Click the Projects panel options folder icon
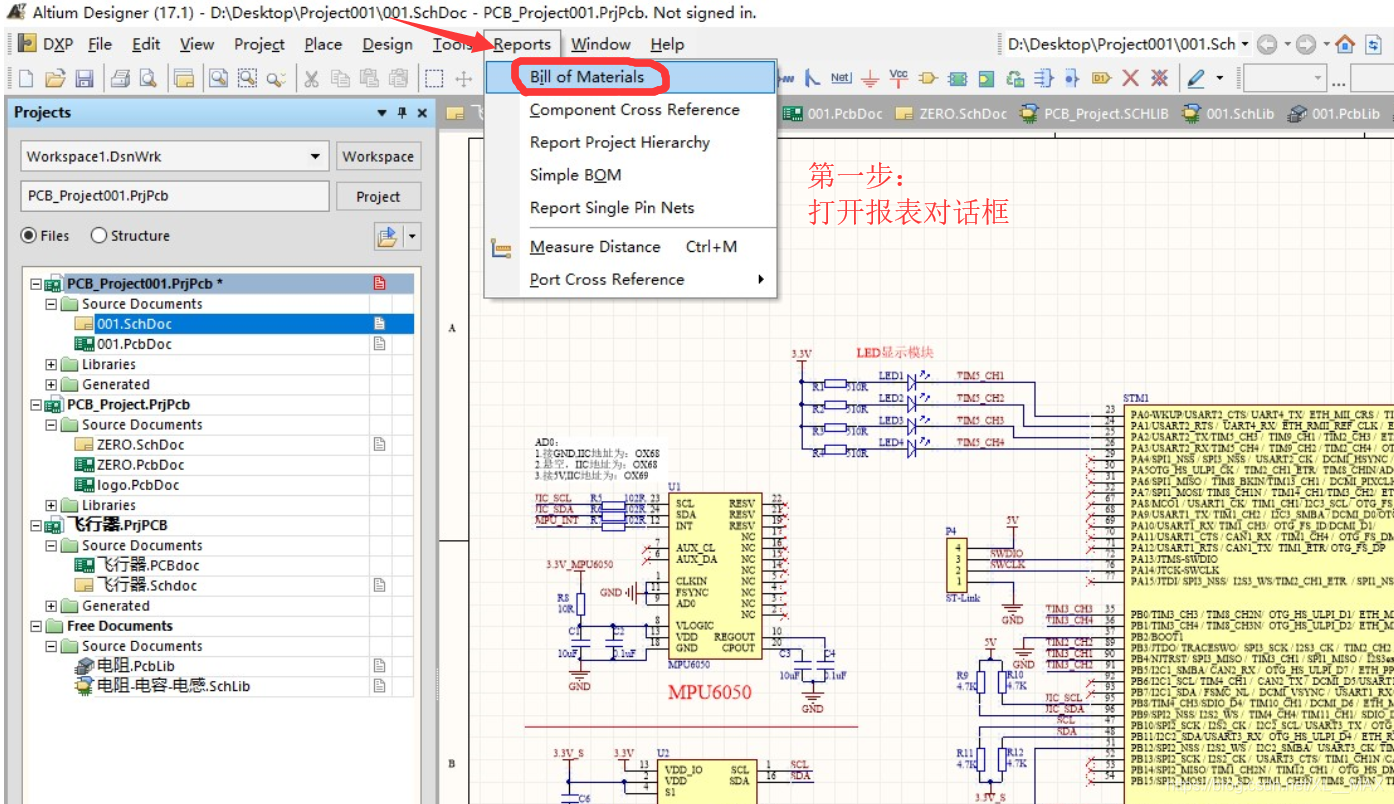Viewport: 1394px width, 804px height. tap(387, 236)
